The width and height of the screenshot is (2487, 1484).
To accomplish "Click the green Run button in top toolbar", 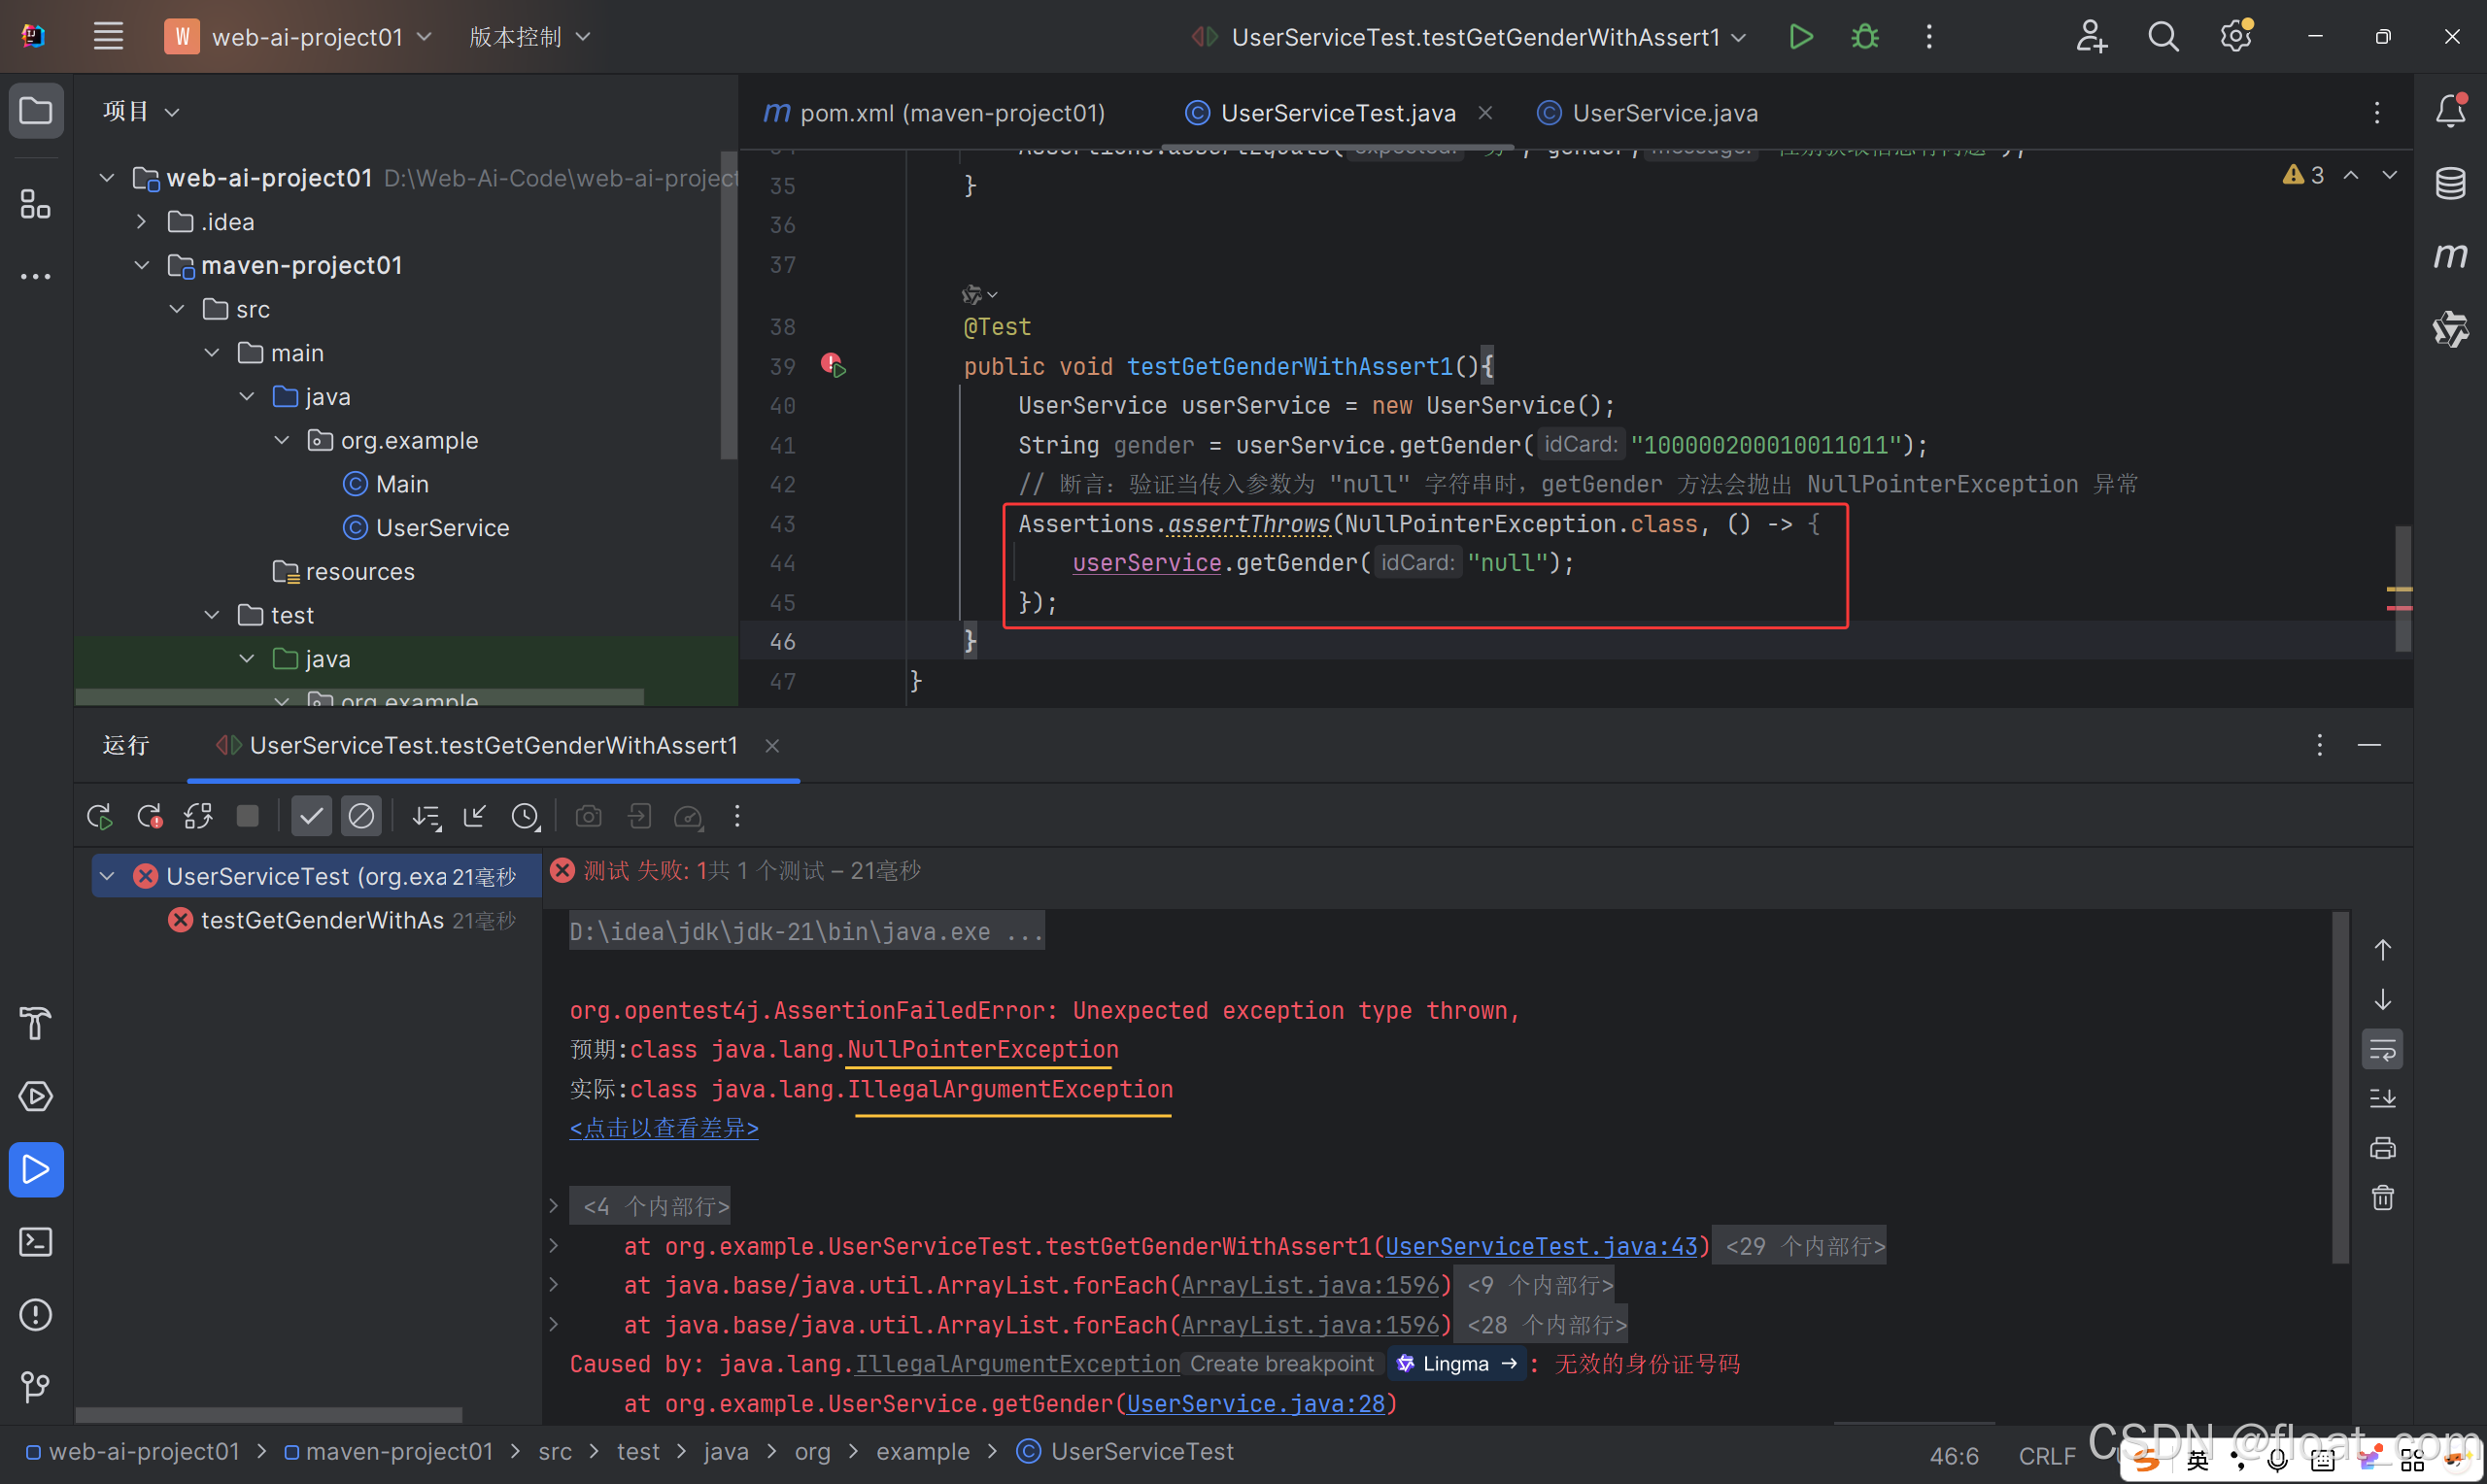I will point(1800,37).
